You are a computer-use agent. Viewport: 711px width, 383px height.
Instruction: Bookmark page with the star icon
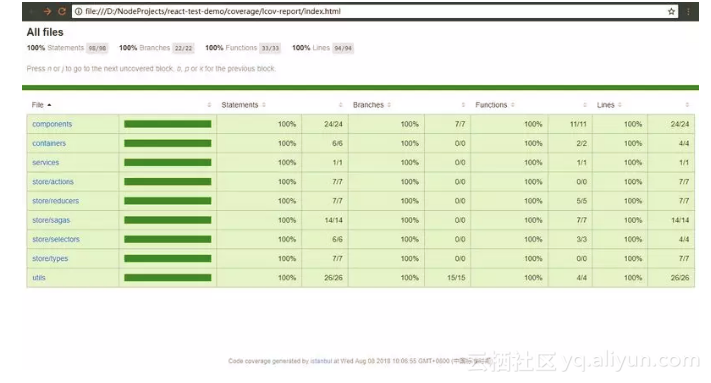671,11
